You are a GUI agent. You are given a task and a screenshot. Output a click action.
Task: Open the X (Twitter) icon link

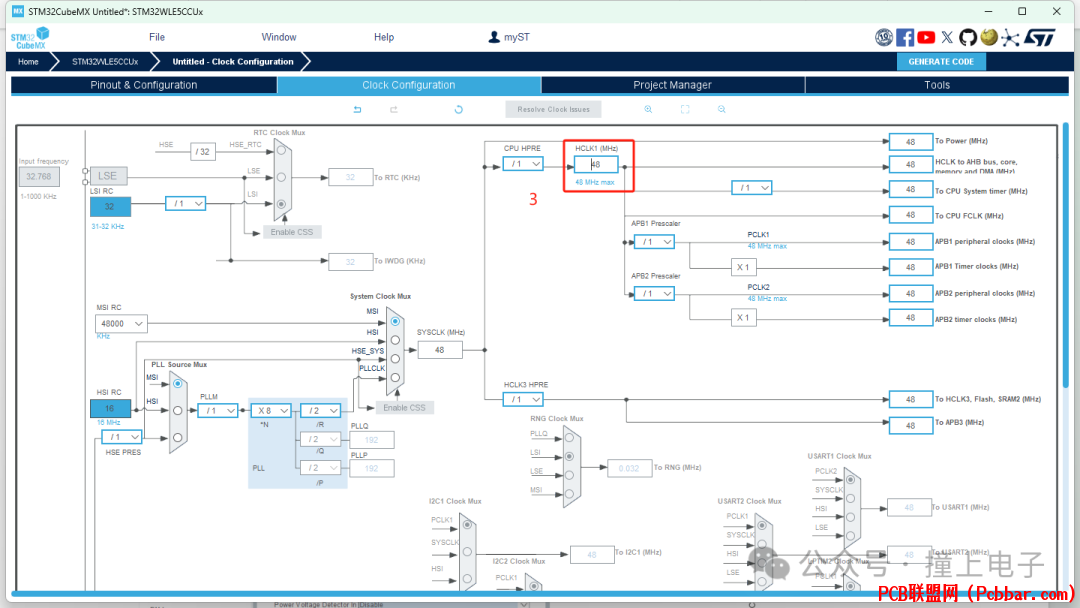[x=947, y=37]
